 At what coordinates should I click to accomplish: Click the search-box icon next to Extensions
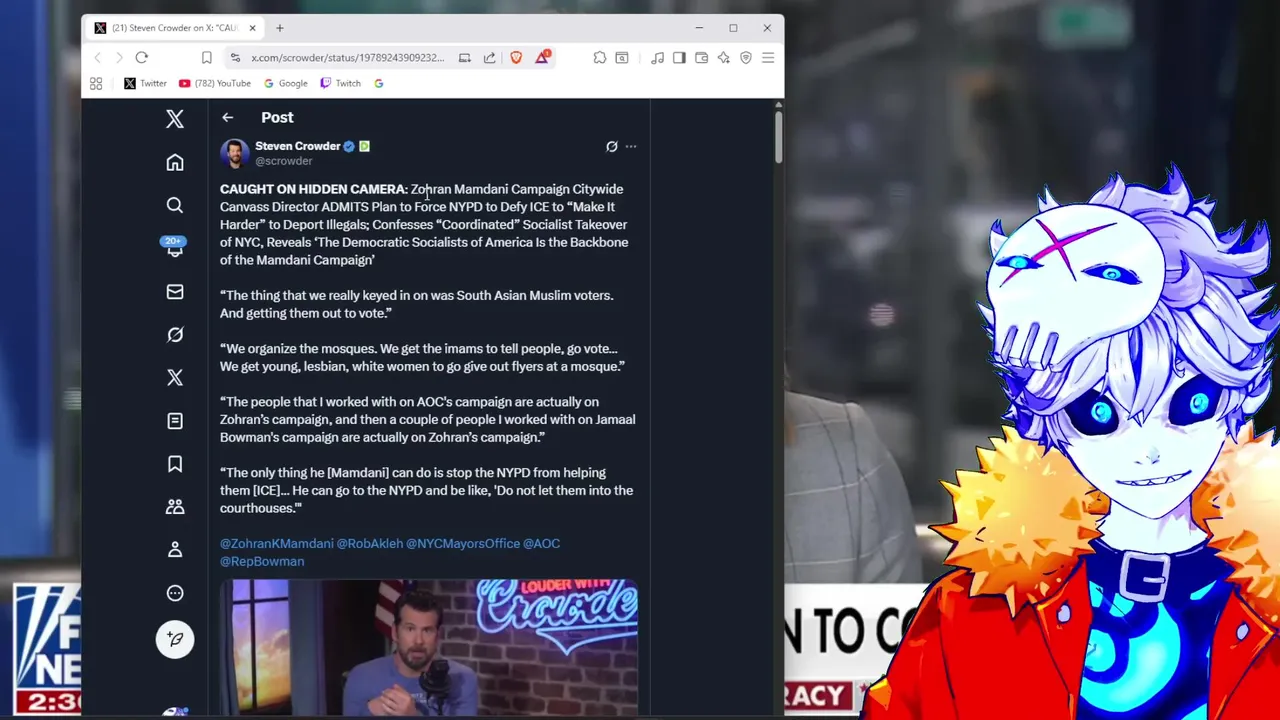[x=622, y=58]
